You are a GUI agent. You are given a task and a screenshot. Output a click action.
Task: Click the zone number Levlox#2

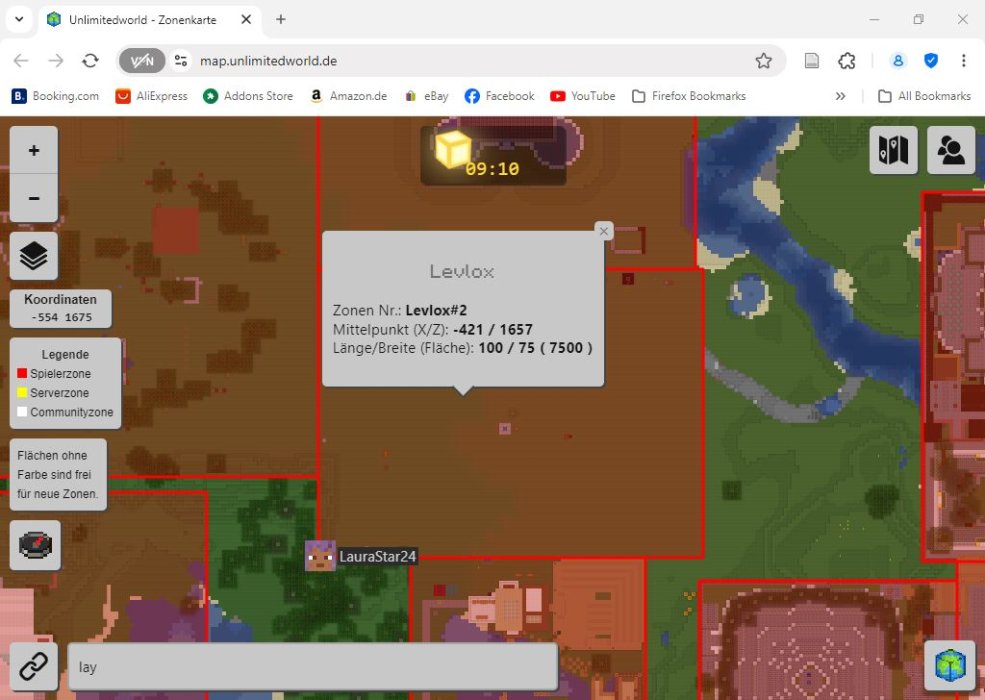[x=436, y=310]
